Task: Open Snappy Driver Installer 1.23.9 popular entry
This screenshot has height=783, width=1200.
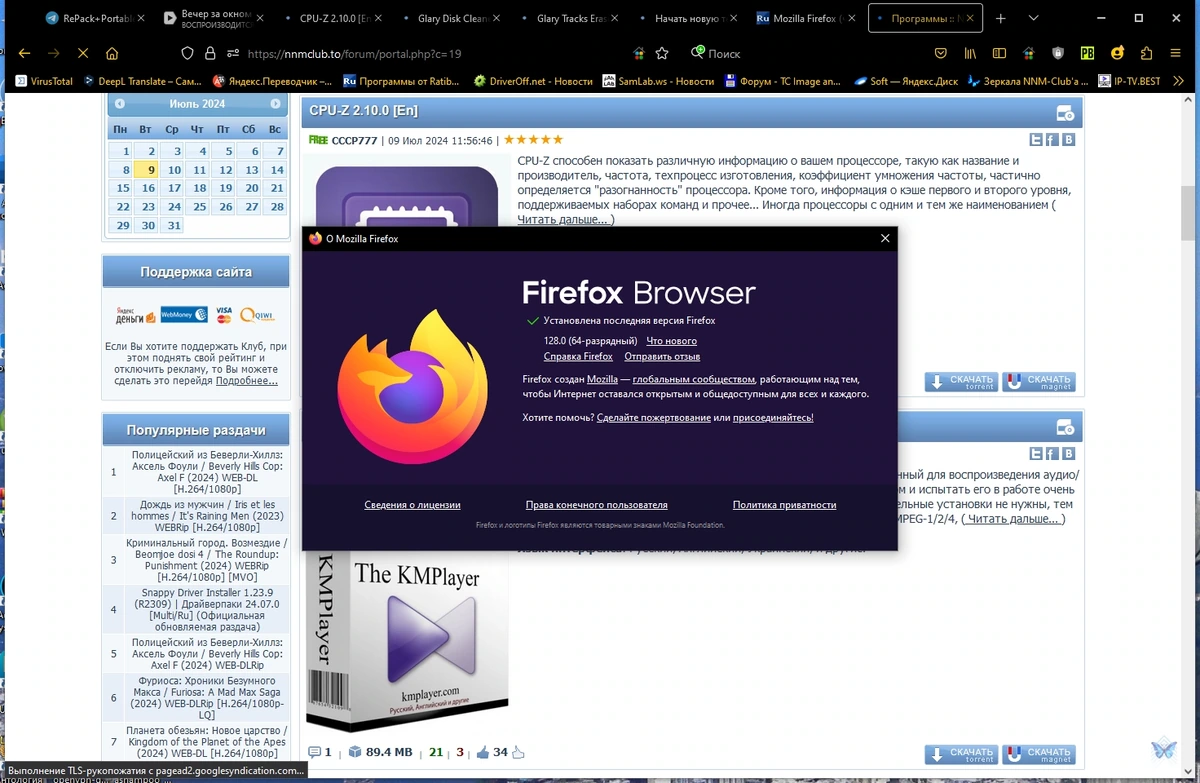Action: (x=209, y=609)
